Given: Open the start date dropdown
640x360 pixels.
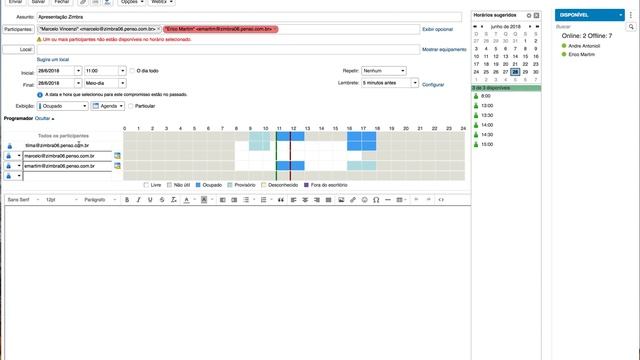Looking at the screenshot, I should (78, 71).
